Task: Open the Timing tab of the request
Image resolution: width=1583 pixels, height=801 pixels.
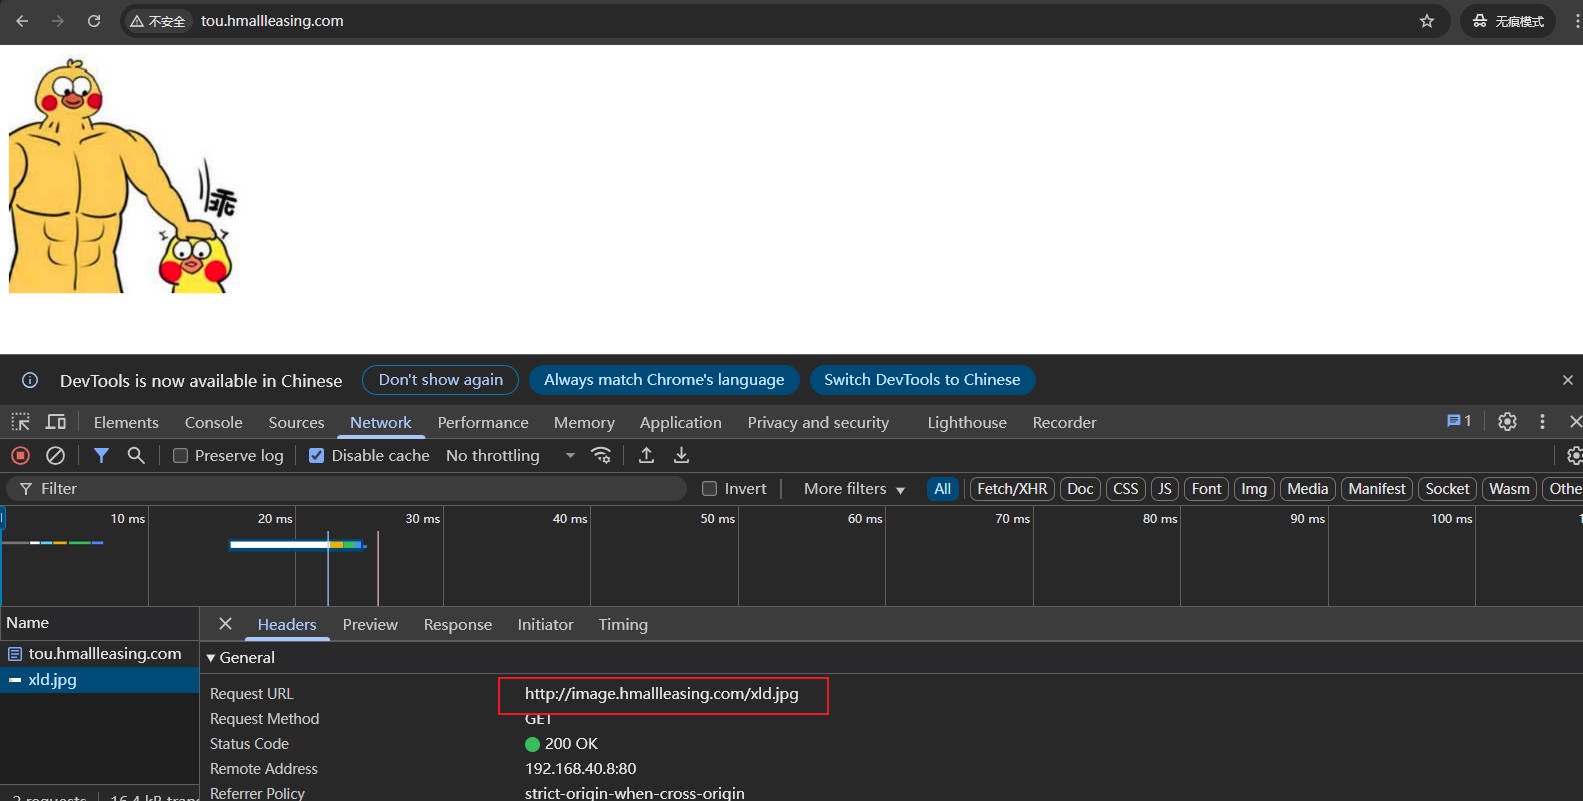Action: click(x=623, y=625)
